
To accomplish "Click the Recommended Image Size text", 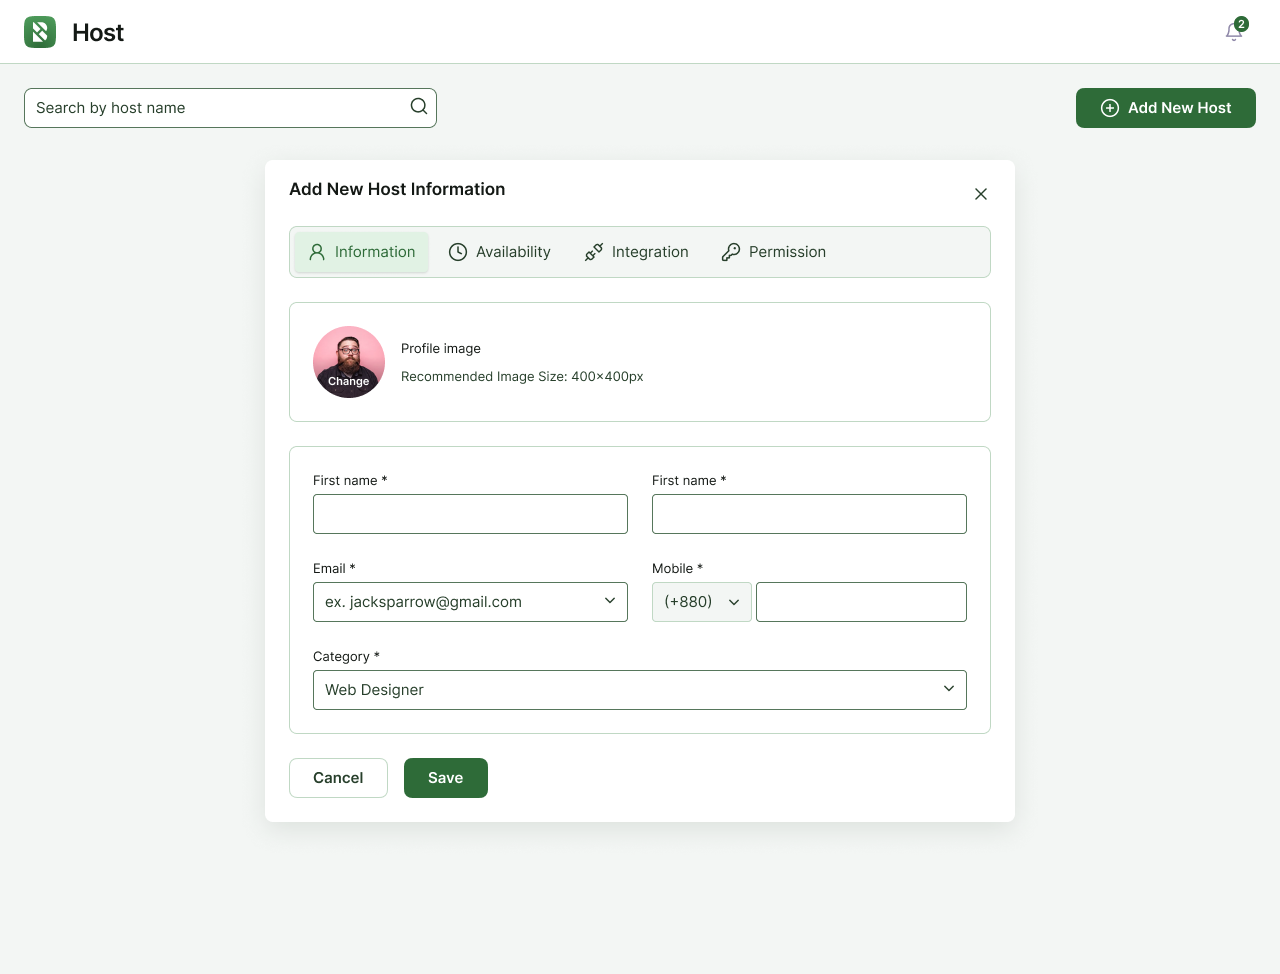I will [522, 376].
